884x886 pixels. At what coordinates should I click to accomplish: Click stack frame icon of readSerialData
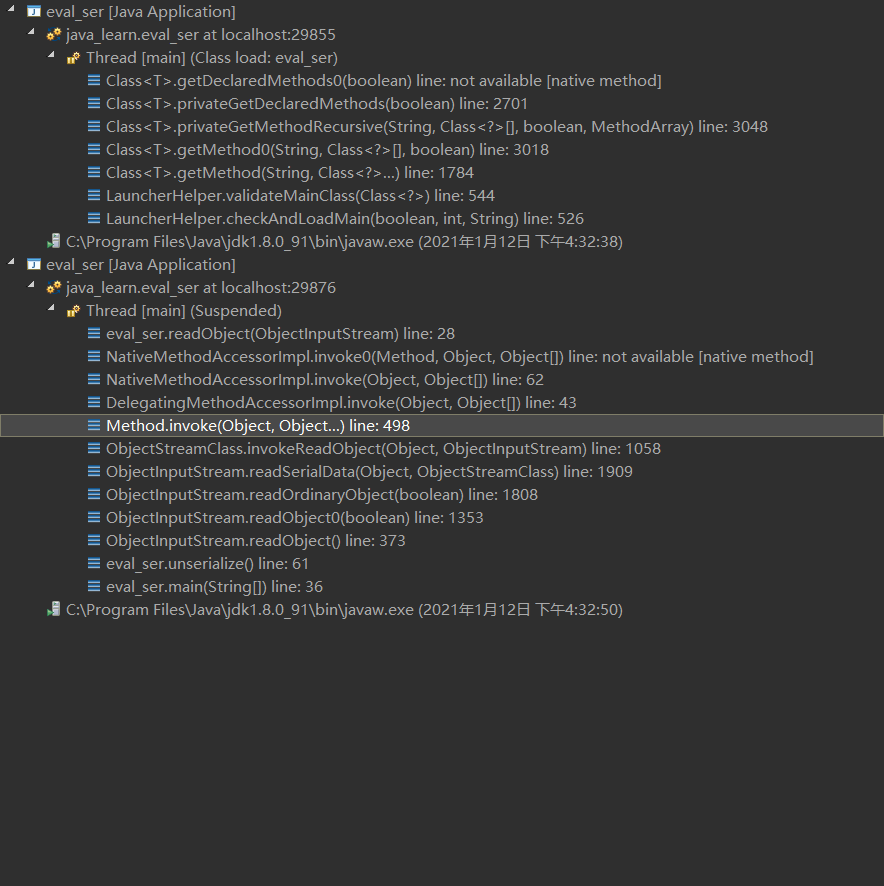[94, 471]
